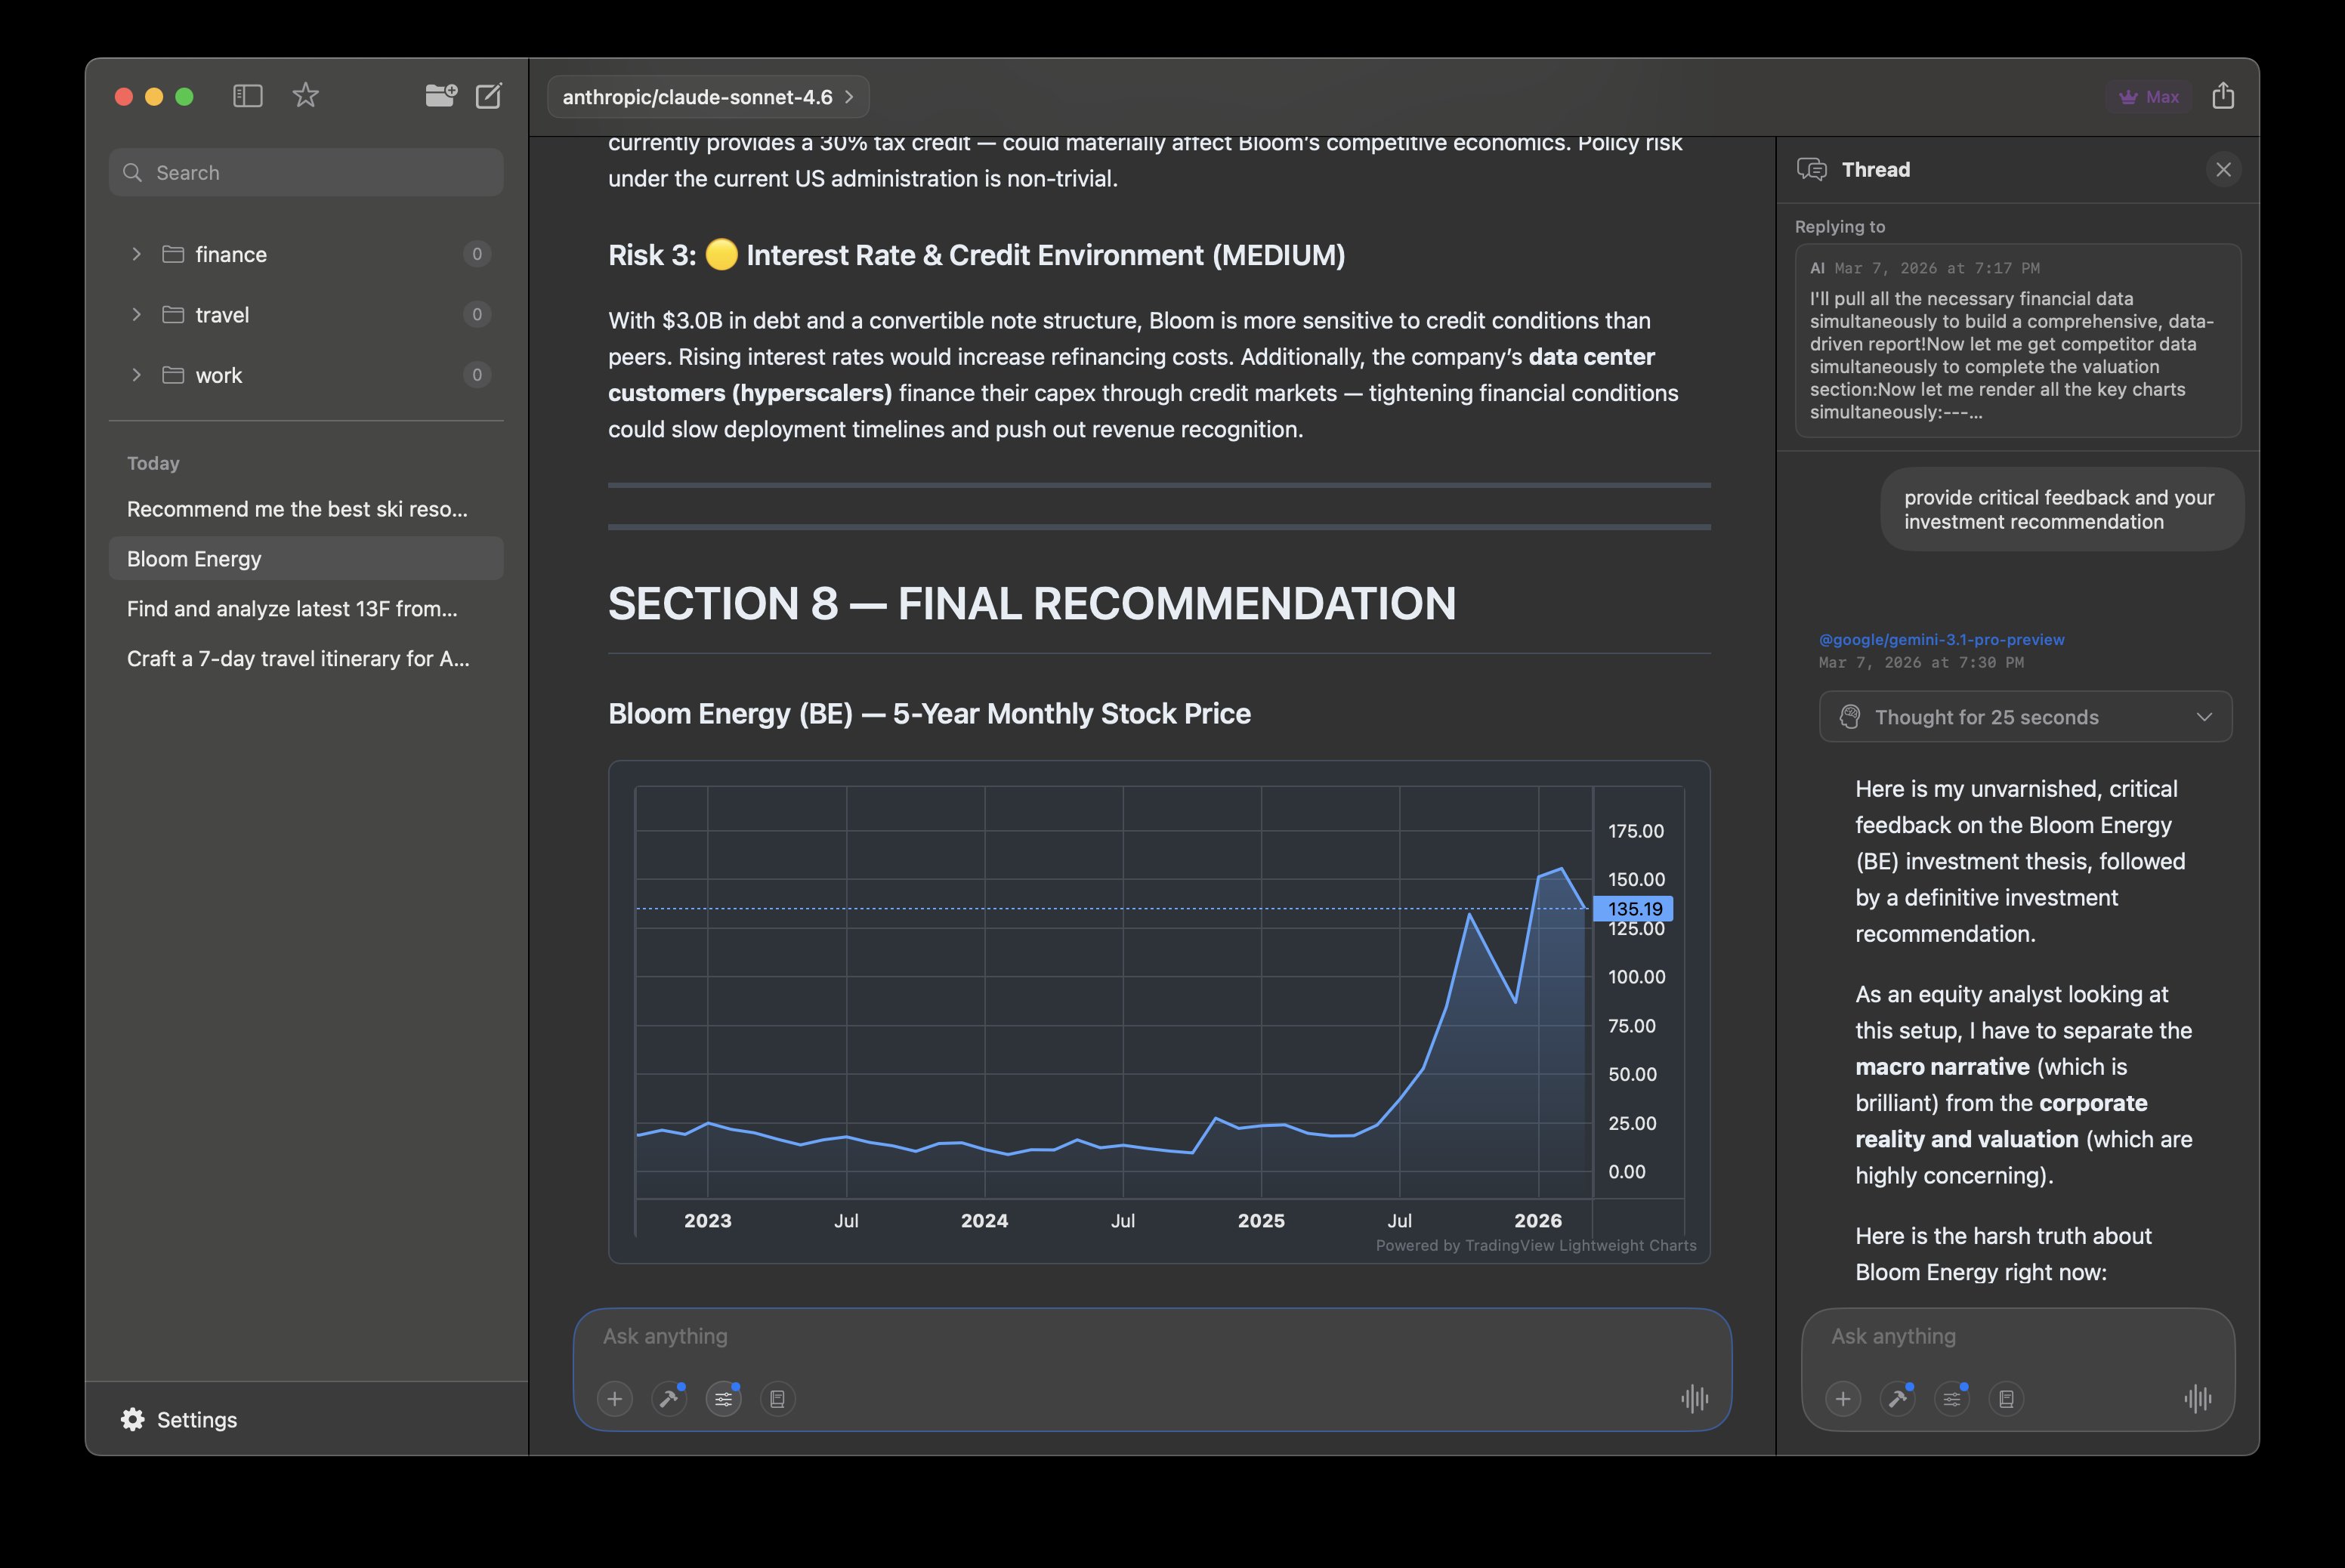2345x1568 pixels.
Task: Create a new chat with compose icon
Action: pyautogui.click(x=489, y=96)
